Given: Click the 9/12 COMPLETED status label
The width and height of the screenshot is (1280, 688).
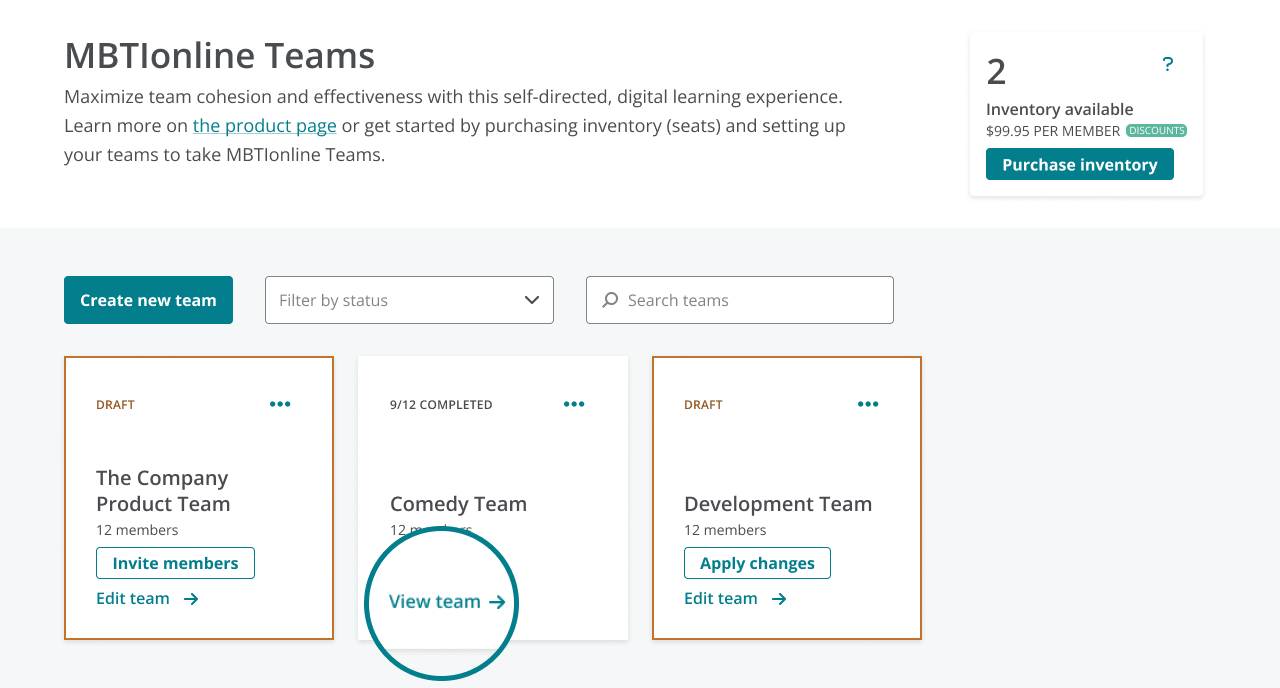Looking at the screenshot, I should (x=441, y=405).
